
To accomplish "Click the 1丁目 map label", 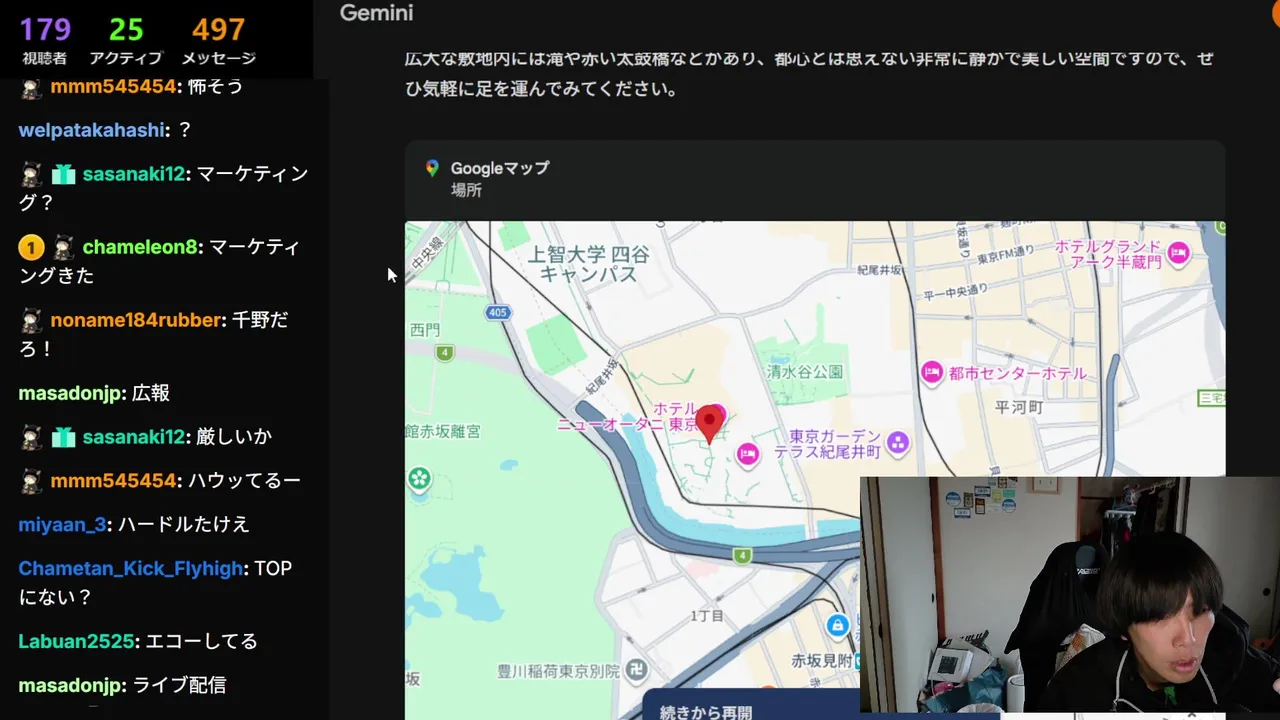I will [x=707, y=616].
